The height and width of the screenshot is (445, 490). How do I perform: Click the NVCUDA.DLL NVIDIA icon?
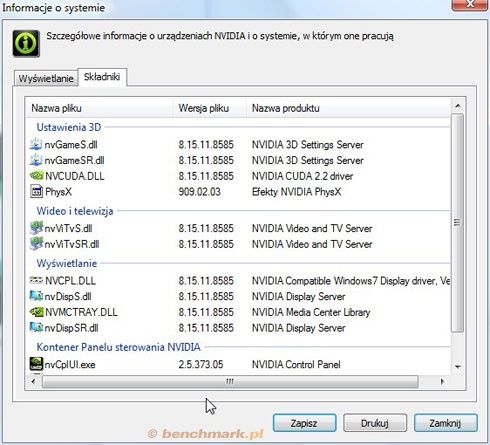point(36,176)
